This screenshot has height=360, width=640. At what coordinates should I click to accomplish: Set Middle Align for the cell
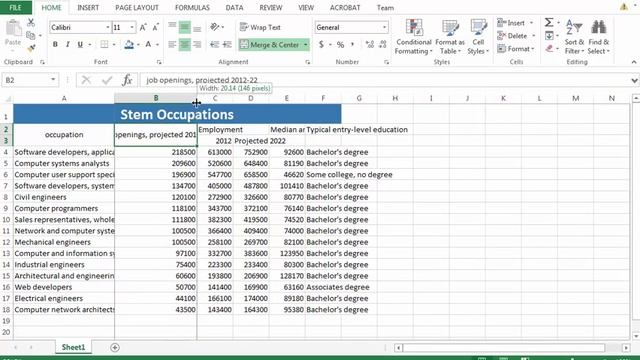tap(184, 27)
